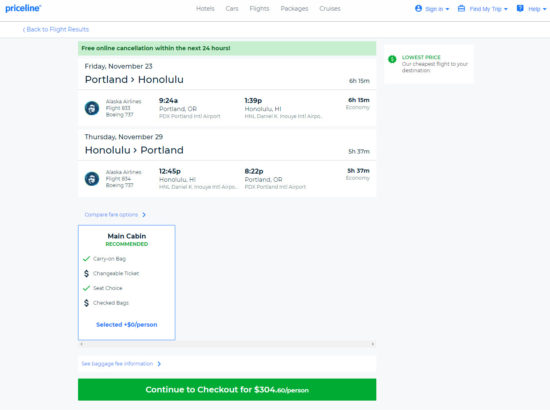
Task: Click the Lowest Price green dollar icon
Action: click(x=392, y=59)
